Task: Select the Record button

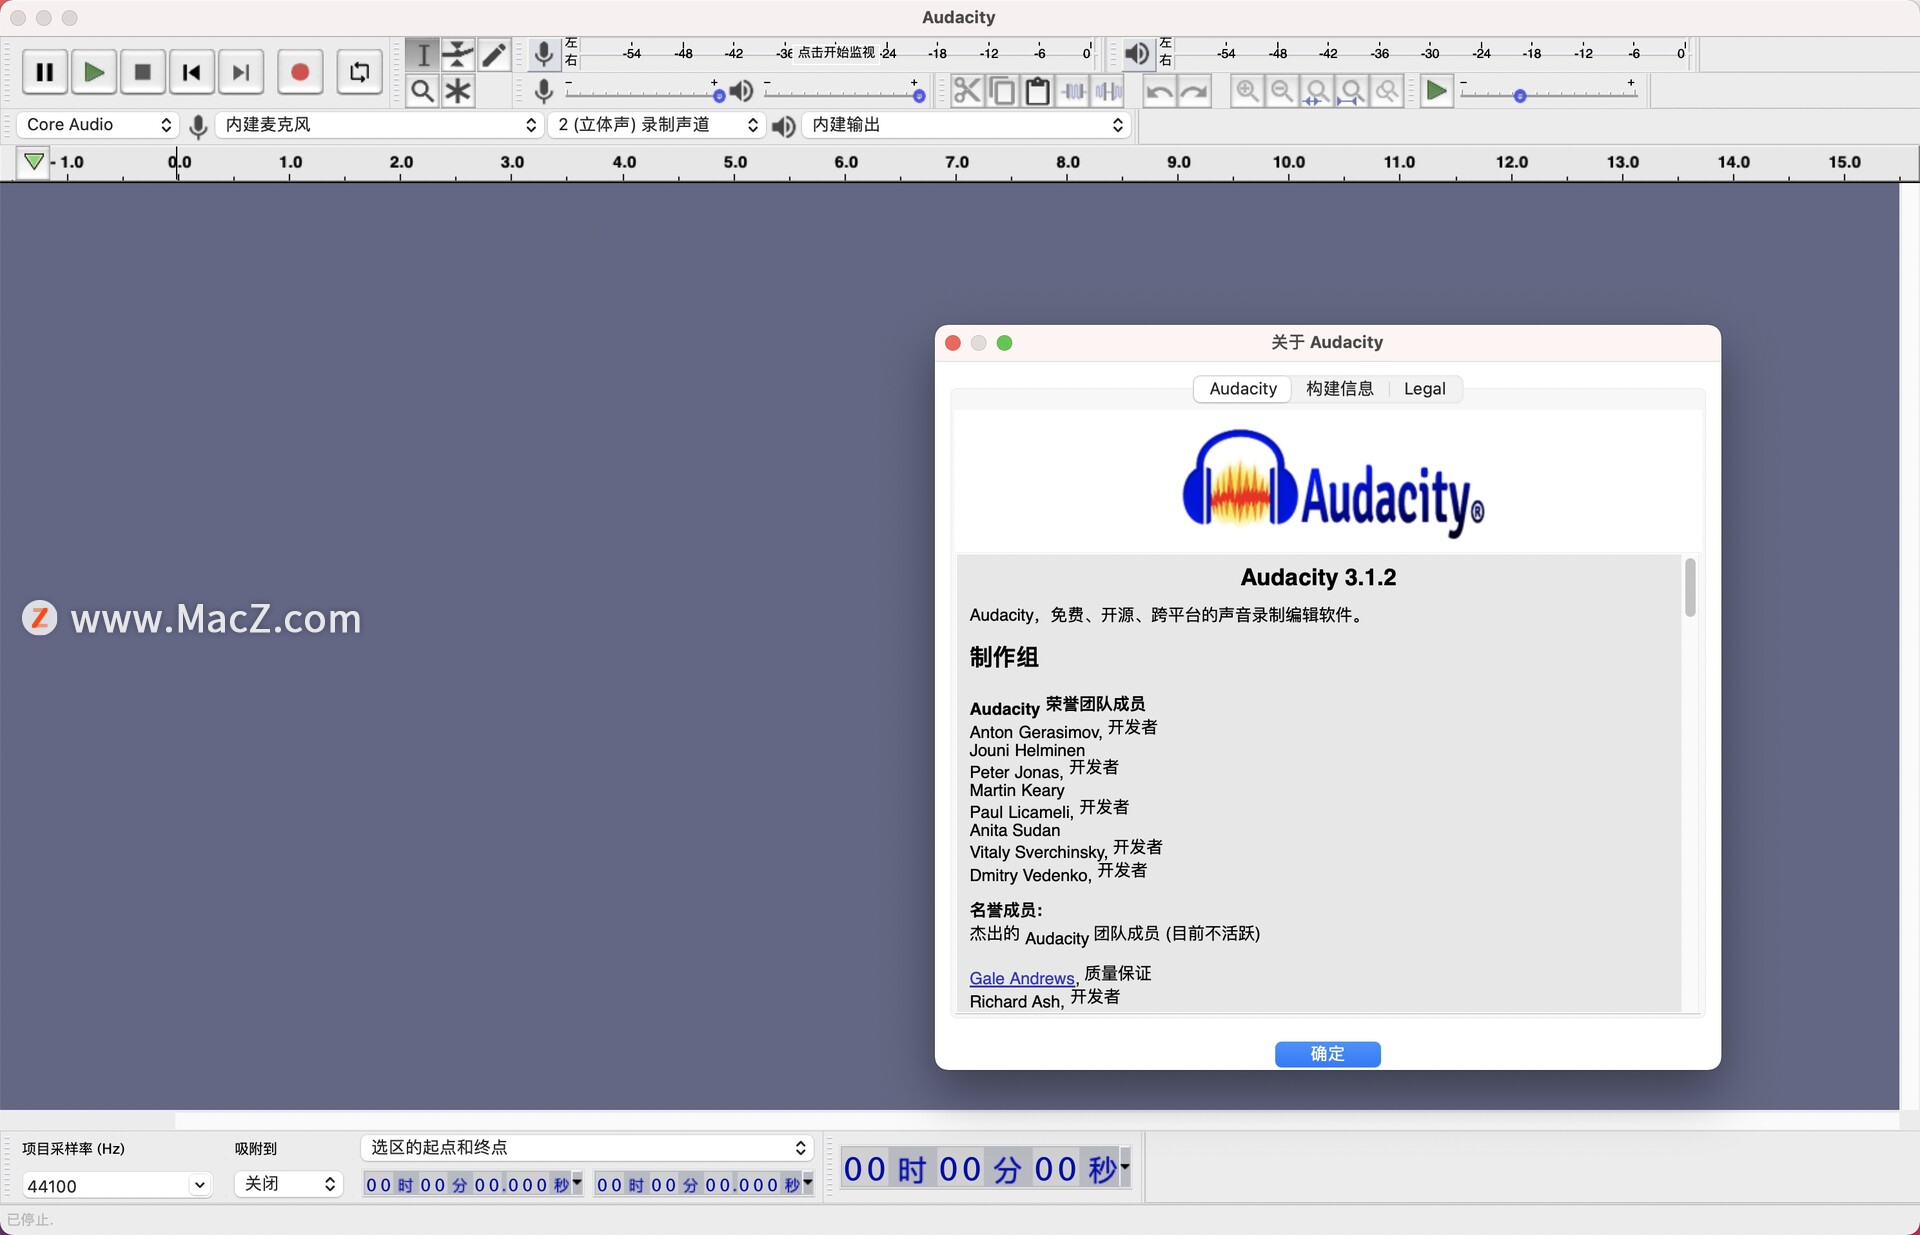Action: 297,71
